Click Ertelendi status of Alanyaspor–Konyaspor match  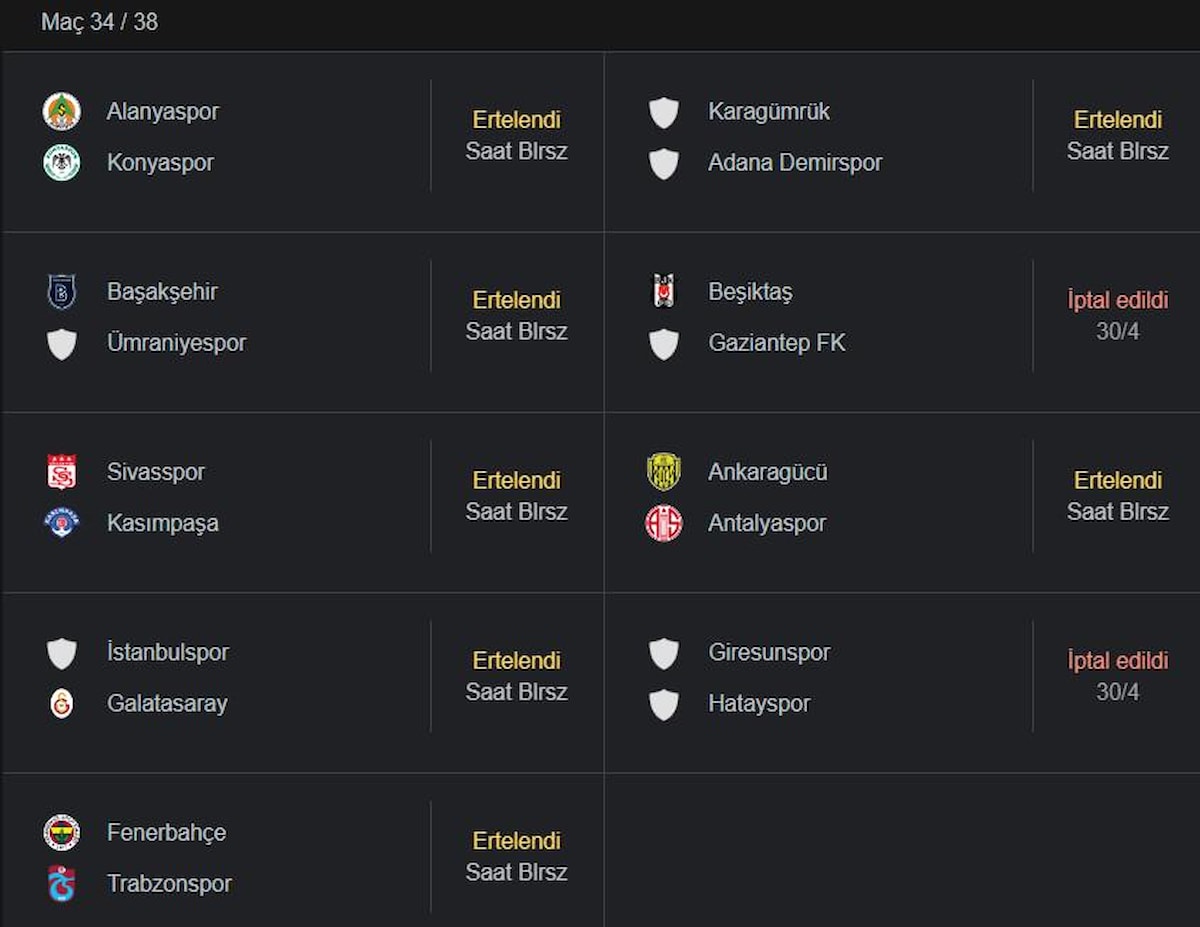pos(516,120)
